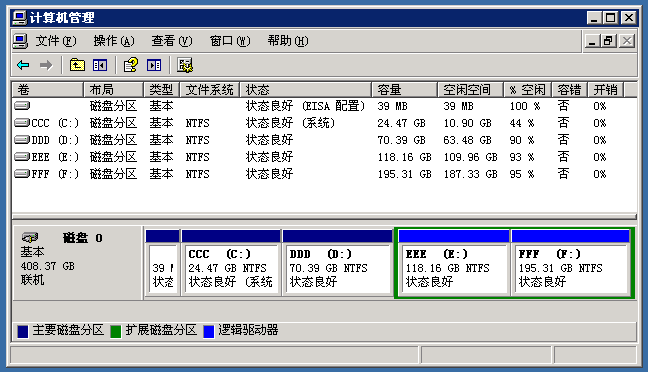Select the EEE (E:) volume drive icon
Viewport: 648px width, 372px height.
(x=22, y=157)
